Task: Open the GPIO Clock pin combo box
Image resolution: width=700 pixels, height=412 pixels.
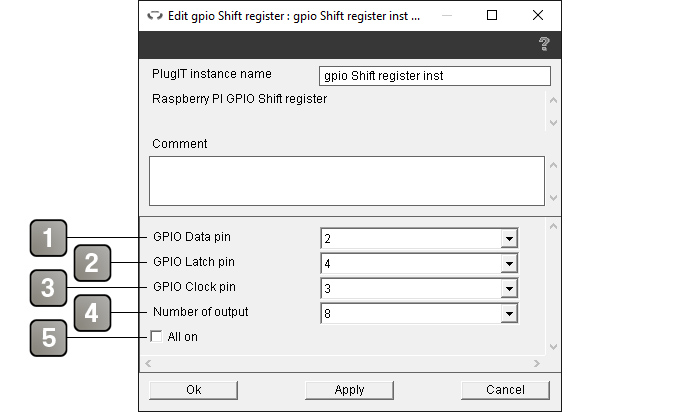Action: click(509, 289)
